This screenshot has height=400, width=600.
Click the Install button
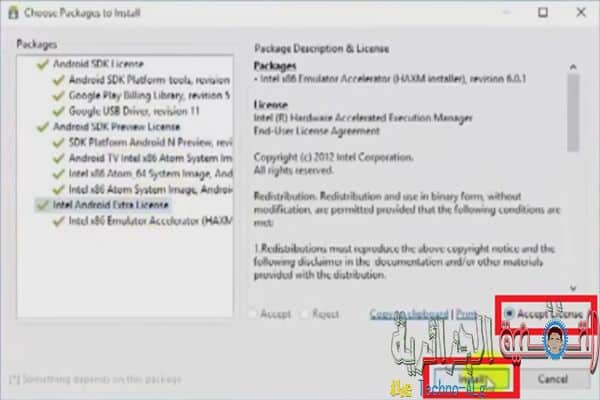click(472, 379)
